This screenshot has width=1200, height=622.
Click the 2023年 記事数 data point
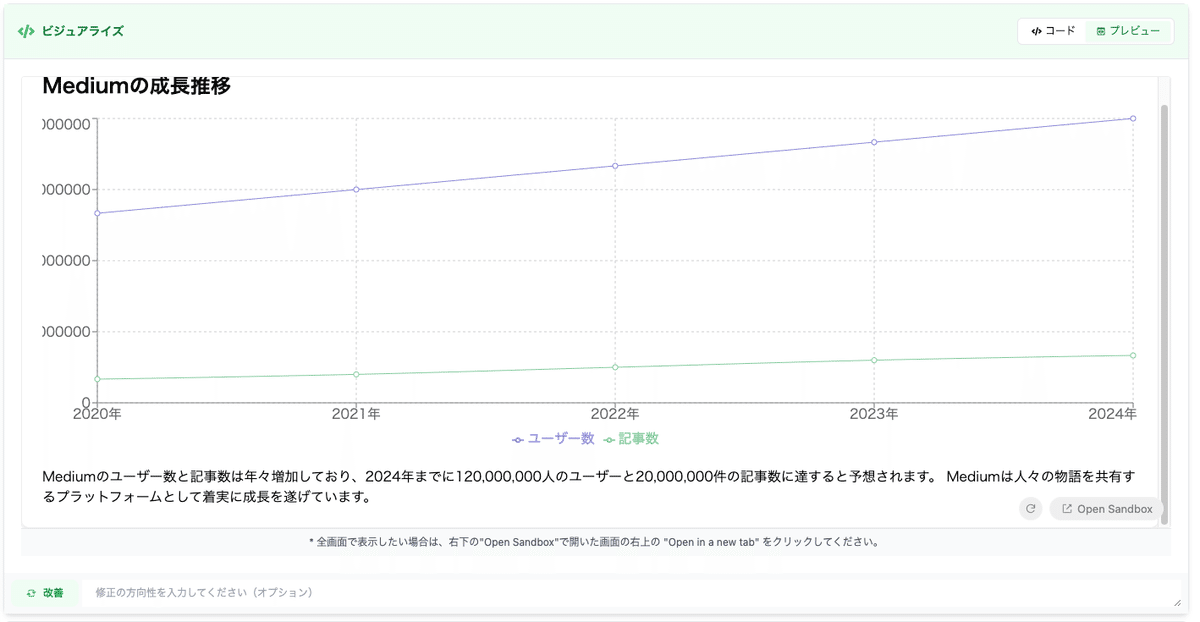874,360
